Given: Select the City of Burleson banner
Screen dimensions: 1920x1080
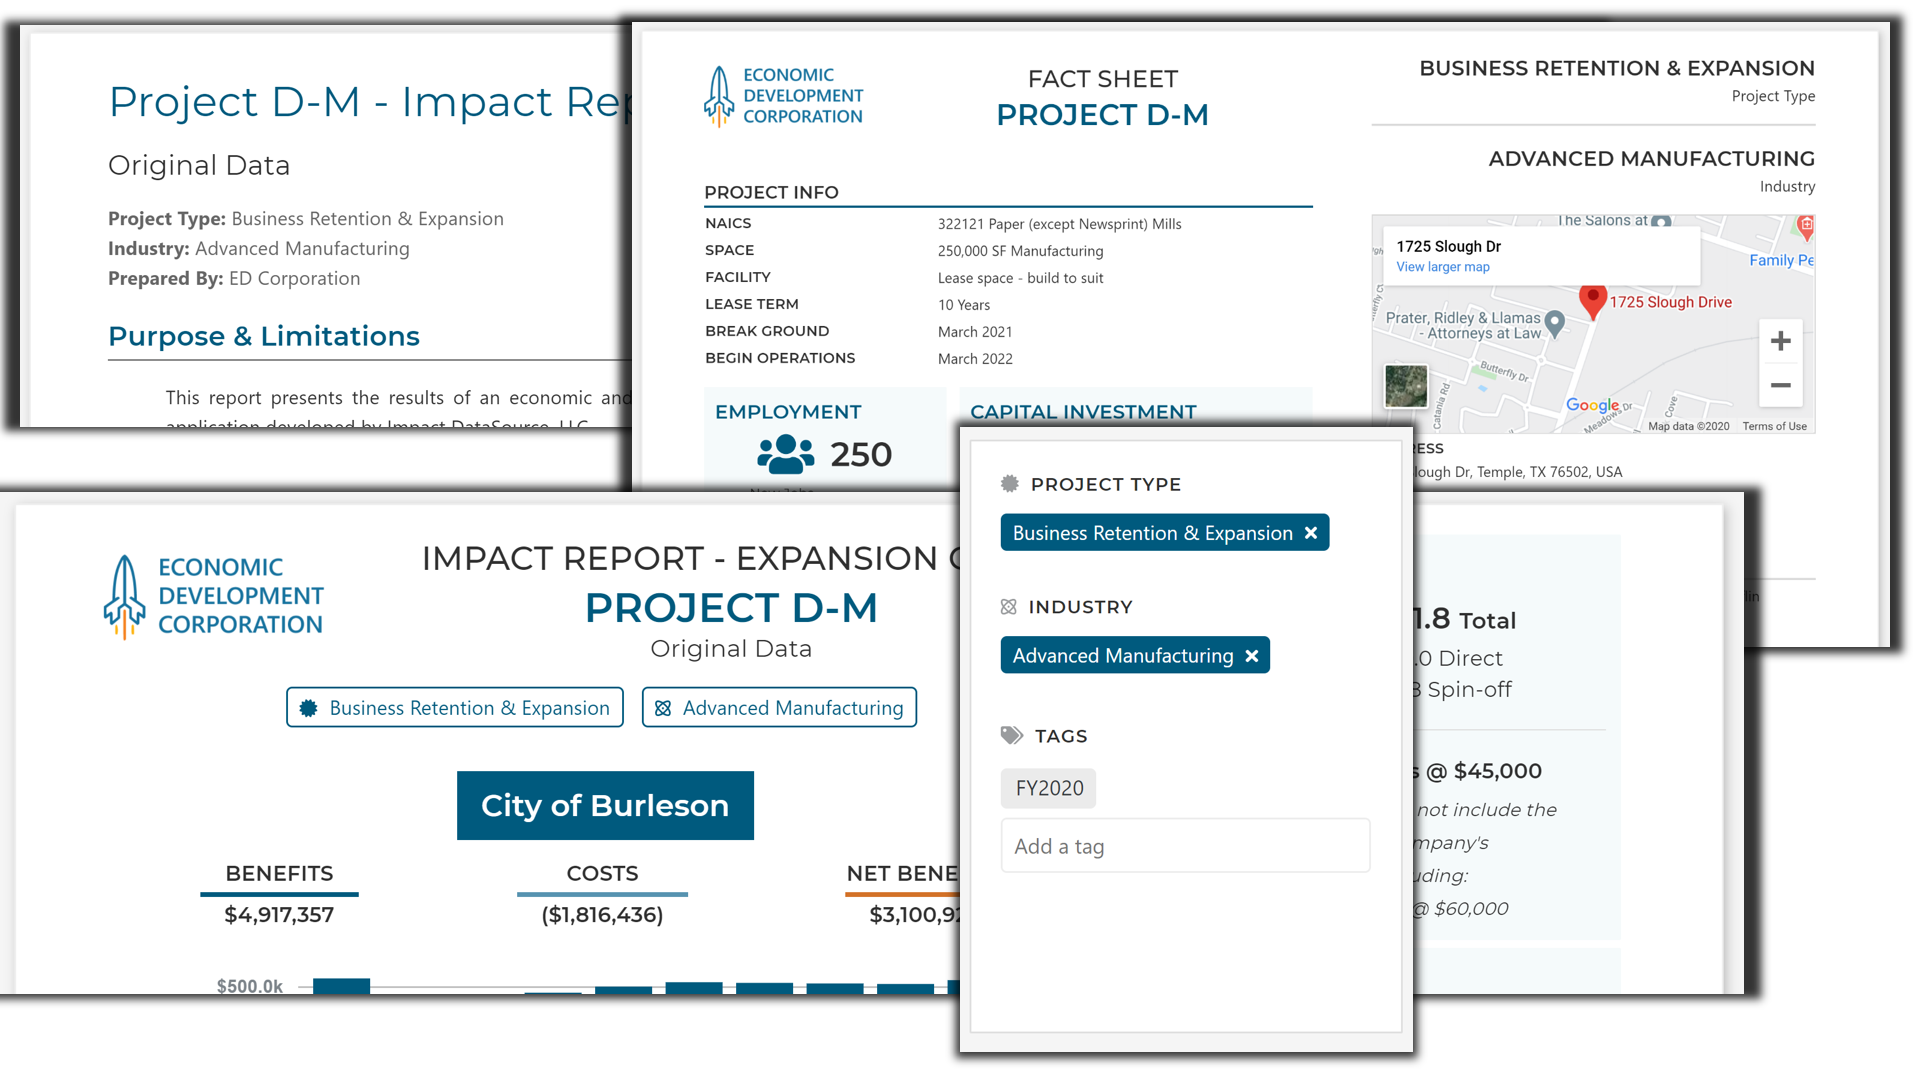Looking at the screenshot, I should click(x=605, y=806).
